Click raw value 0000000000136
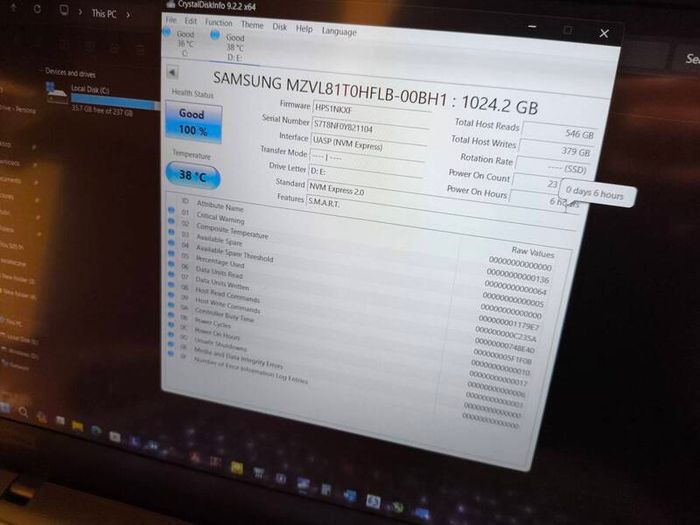 (x=517, y=276)
